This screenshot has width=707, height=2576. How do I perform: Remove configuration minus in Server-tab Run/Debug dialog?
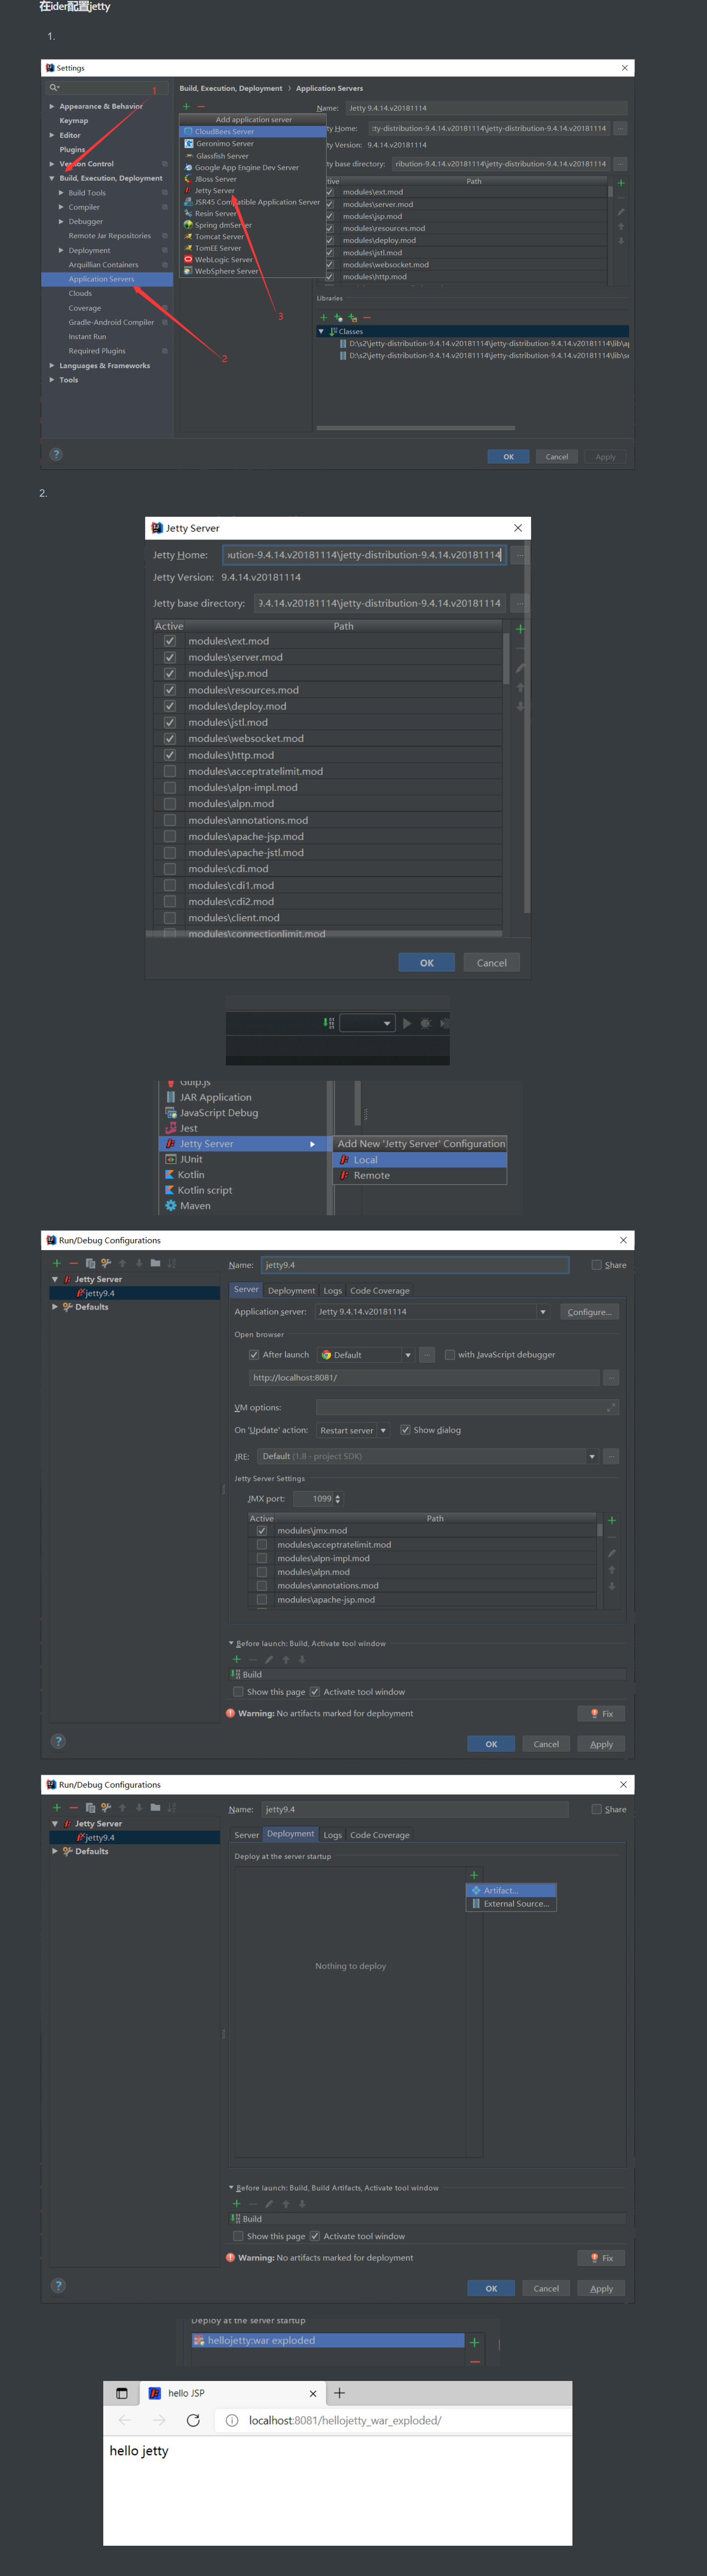(73, 1263)
